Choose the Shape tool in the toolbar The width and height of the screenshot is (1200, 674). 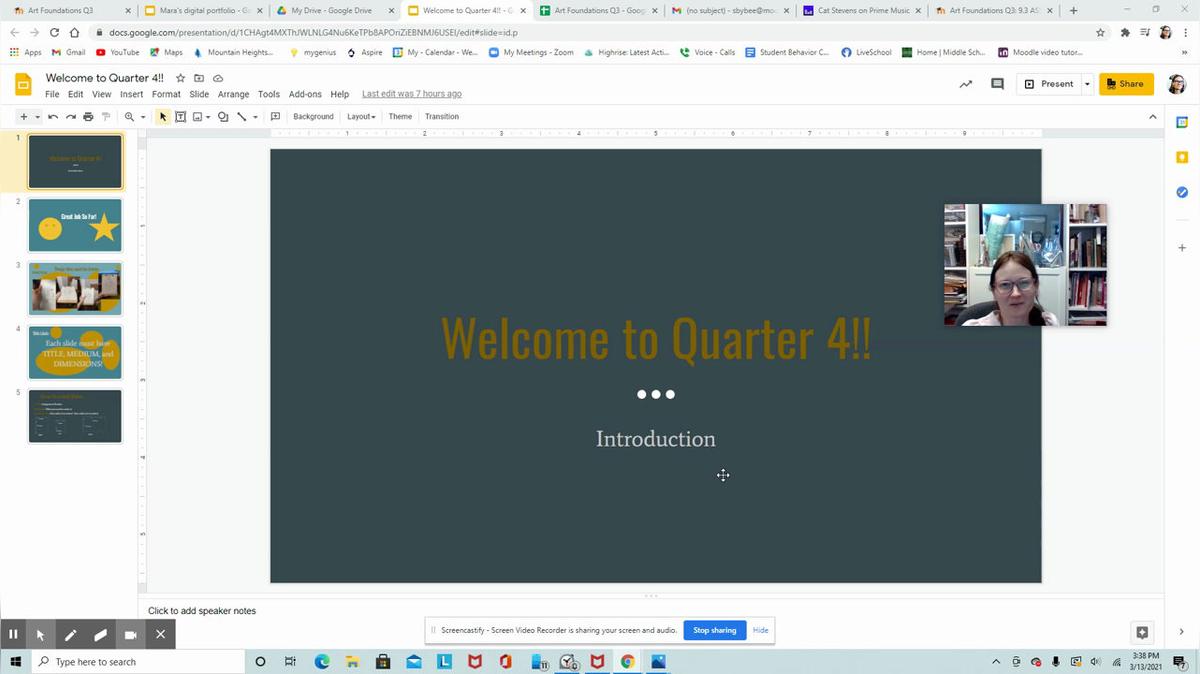point(222,117)
